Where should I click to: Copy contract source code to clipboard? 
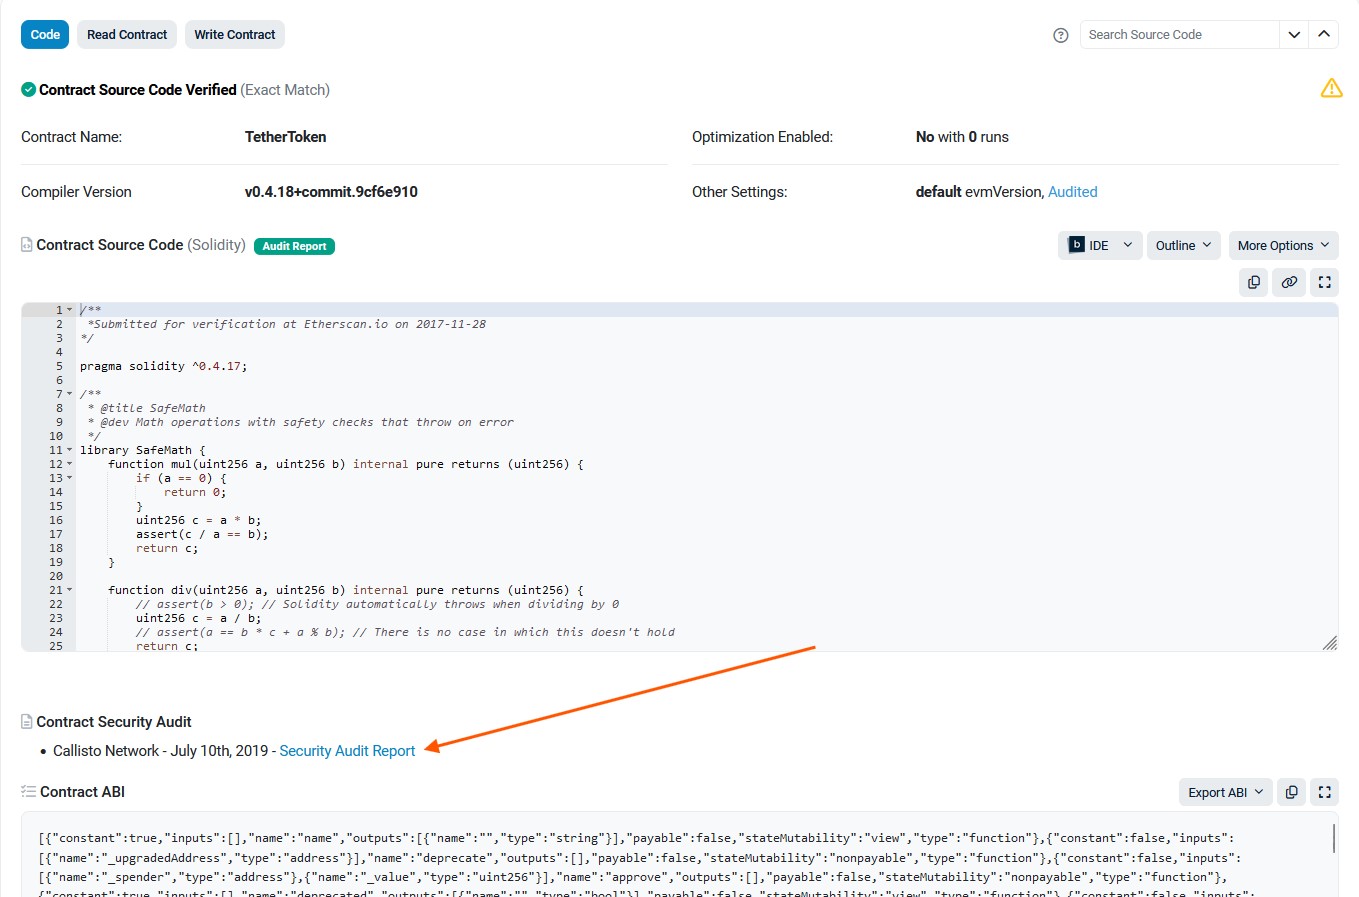(x=1253, y=283)
